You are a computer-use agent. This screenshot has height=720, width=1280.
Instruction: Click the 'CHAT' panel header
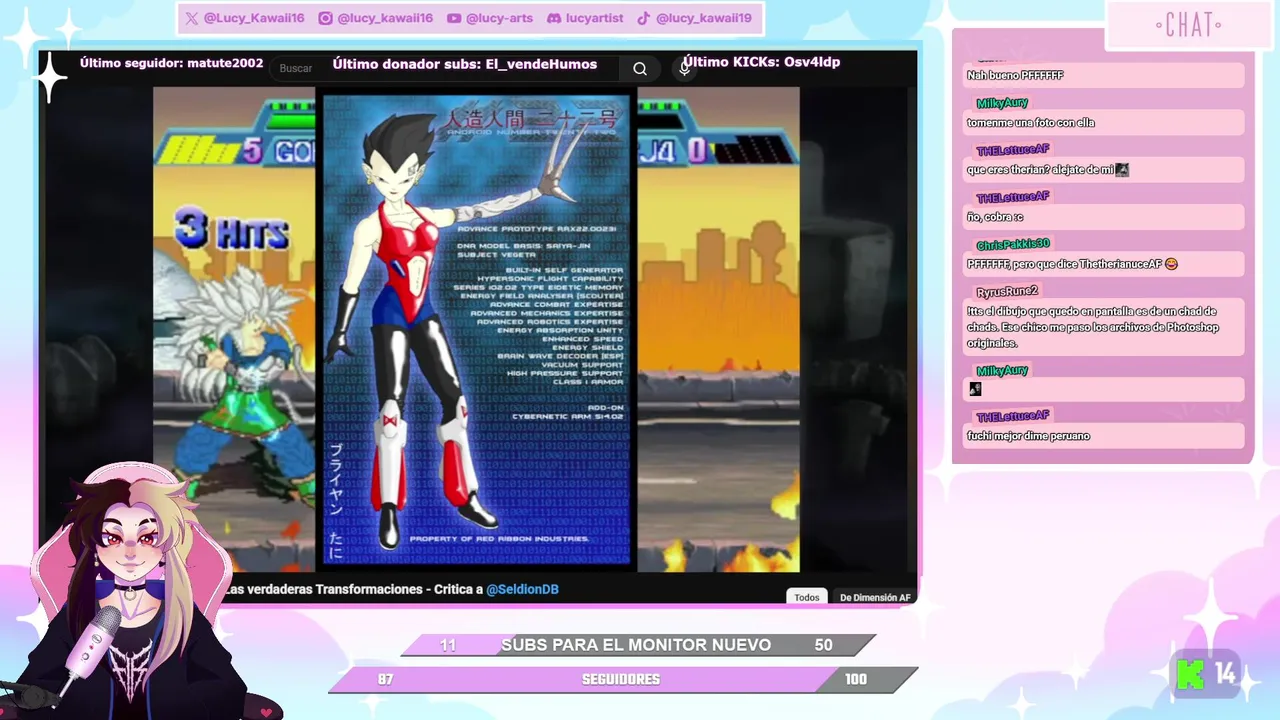point(1189,25)
